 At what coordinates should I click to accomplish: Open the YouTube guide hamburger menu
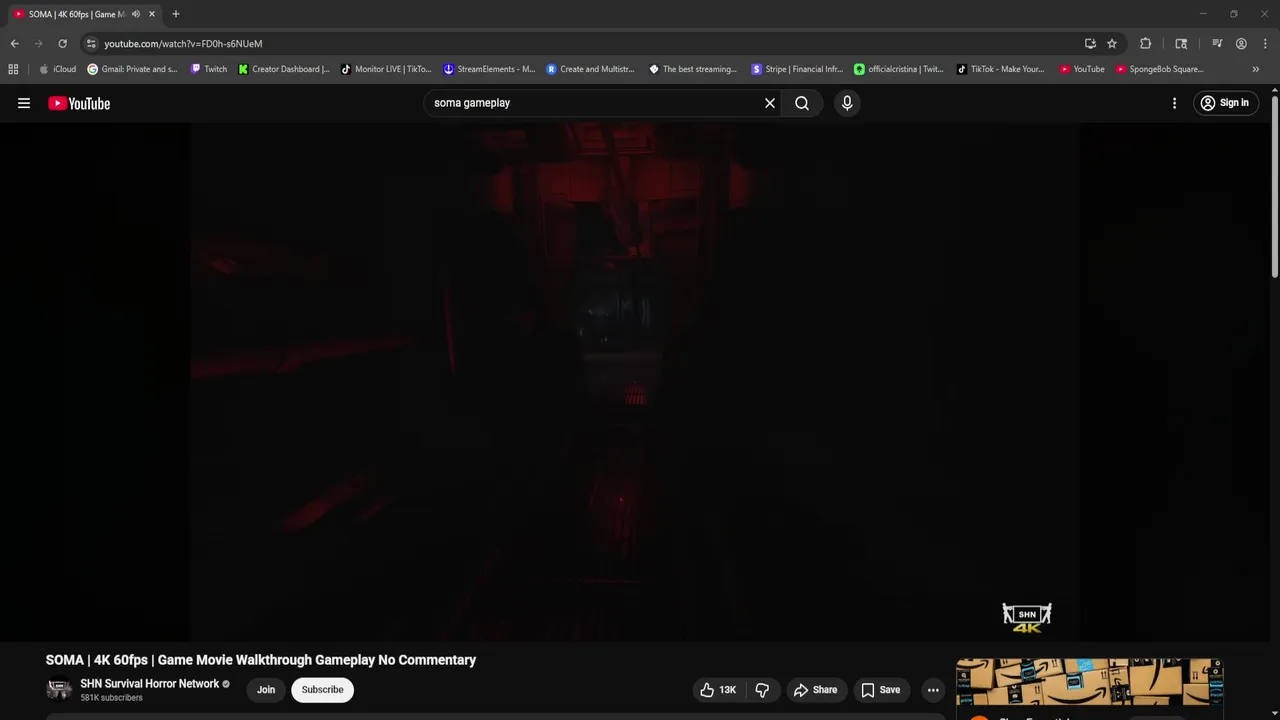[24, 103]
